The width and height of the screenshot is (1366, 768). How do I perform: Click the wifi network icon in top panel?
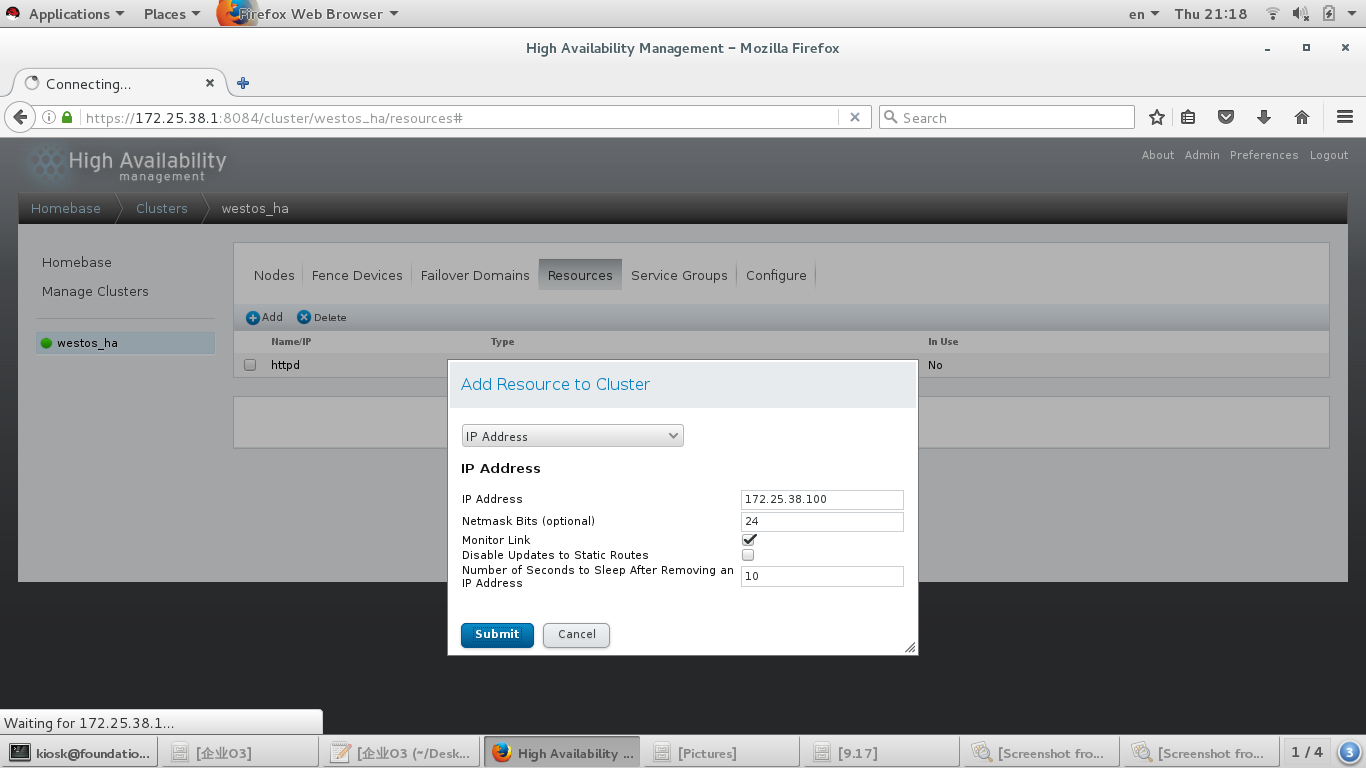point(1273,14)
